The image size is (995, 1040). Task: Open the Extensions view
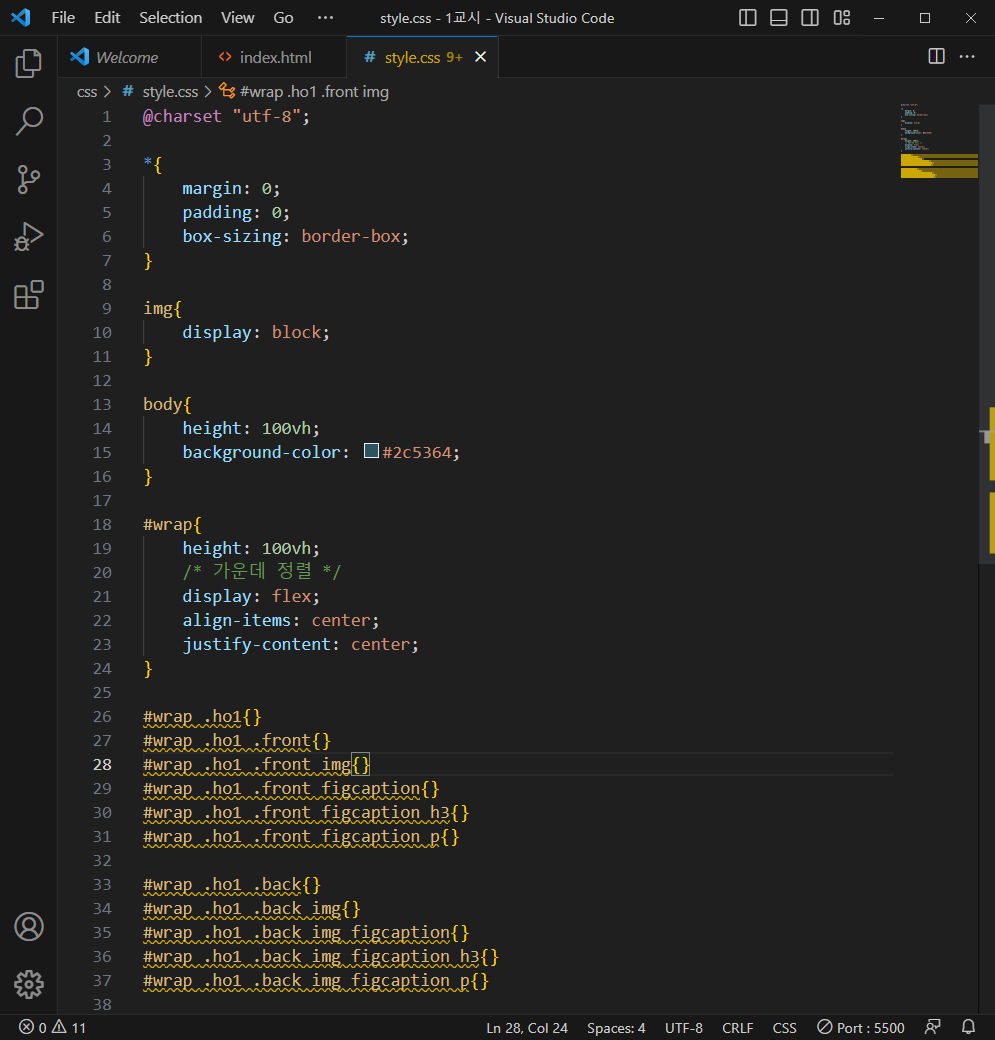(x=29, y=295)
